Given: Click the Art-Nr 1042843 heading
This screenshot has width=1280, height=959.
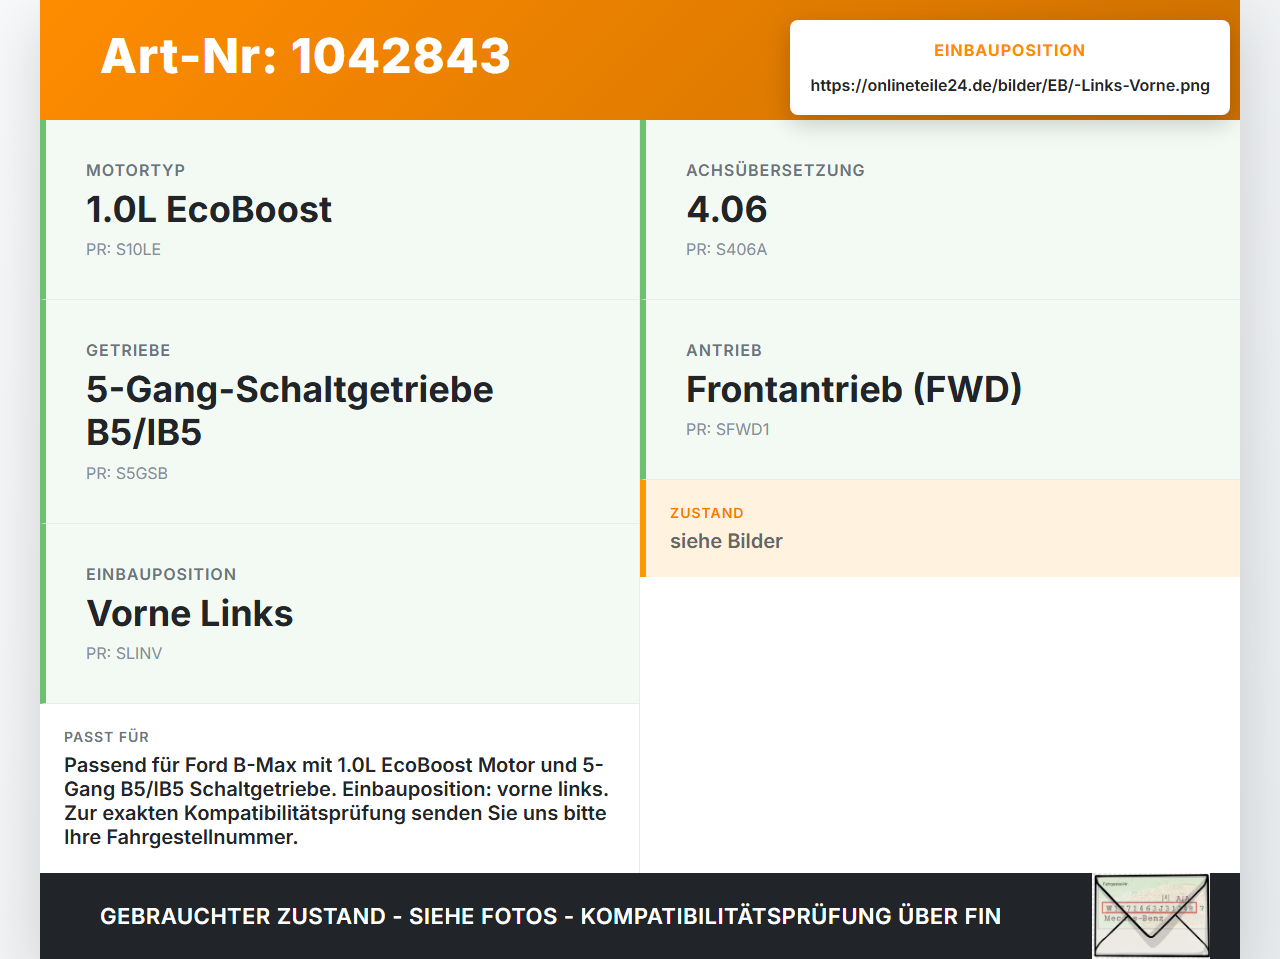Looking at the screenshot, I should [x=306, y=56].
